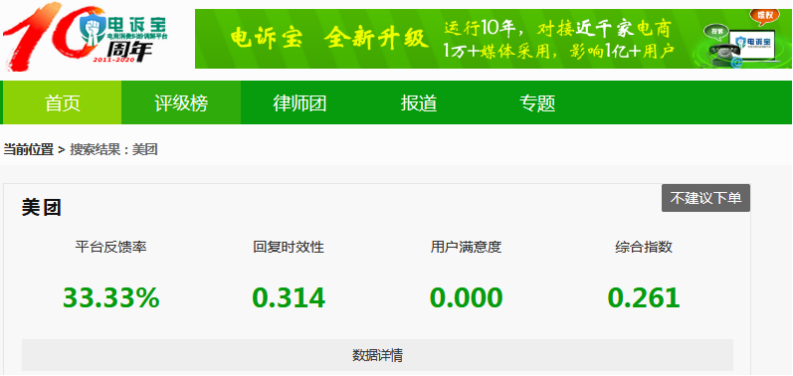
Task: Switch to the 律师团 tab
Action: (x=300, y=103)
